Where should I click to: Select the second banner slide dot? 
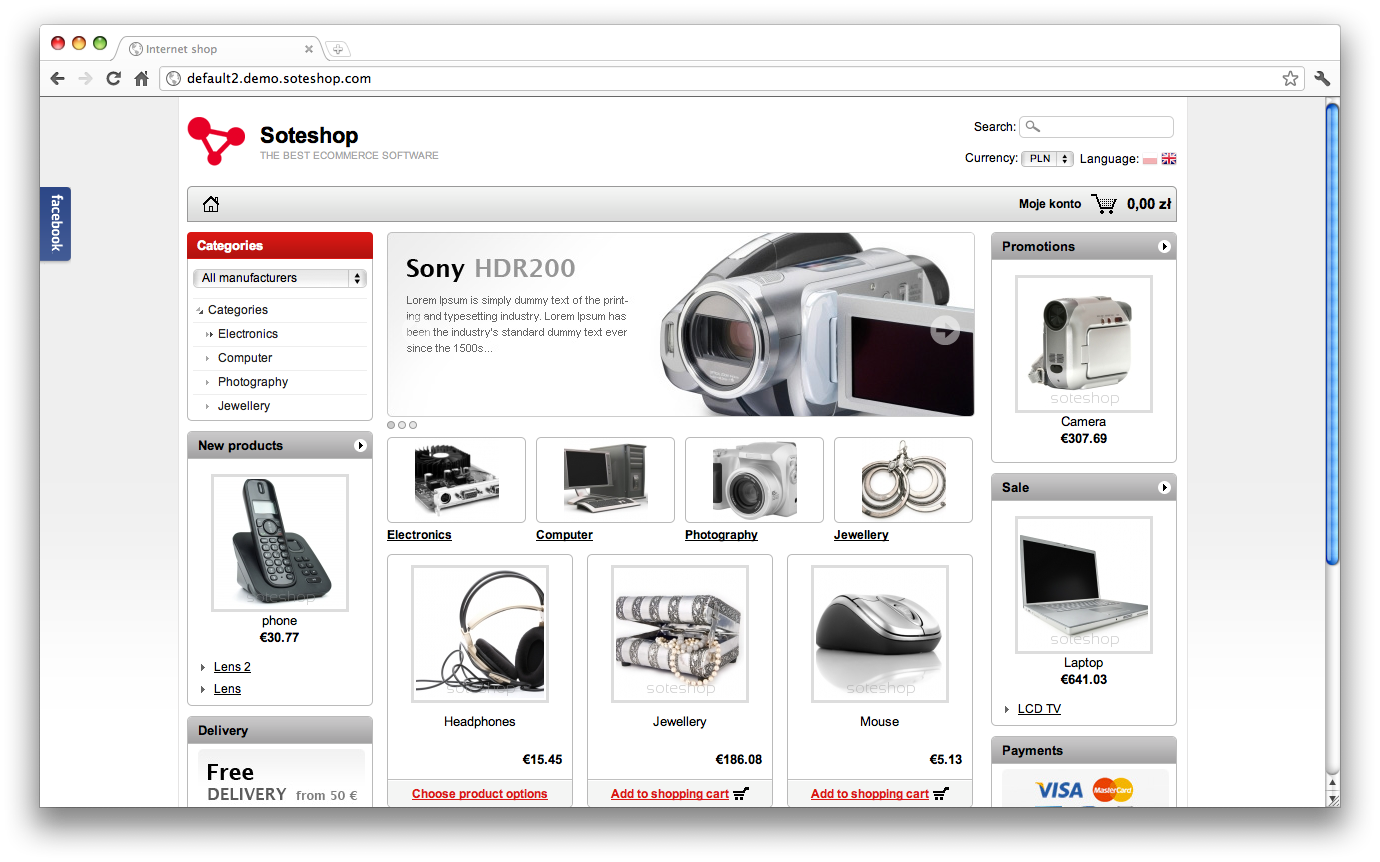[402, 425]
